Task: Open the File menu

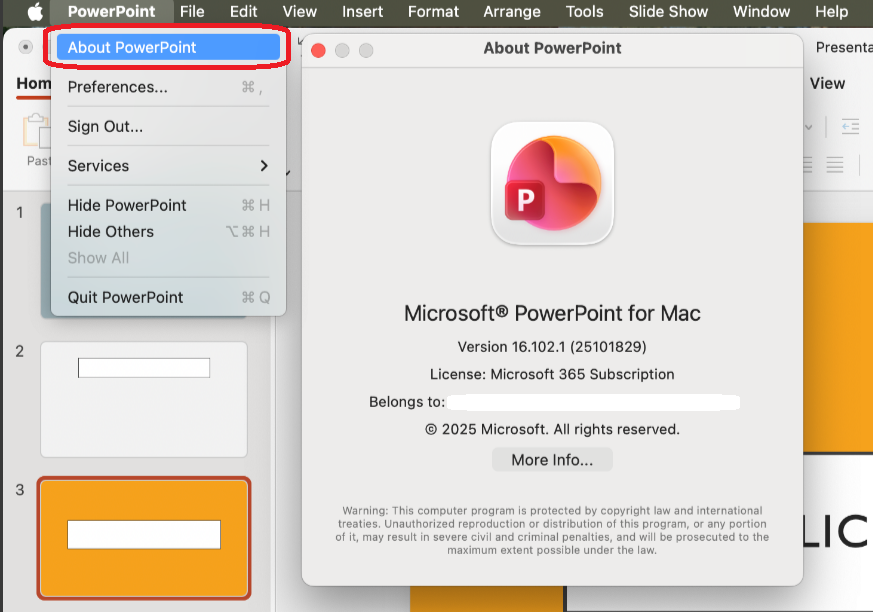Action: (x=192, y=11)
